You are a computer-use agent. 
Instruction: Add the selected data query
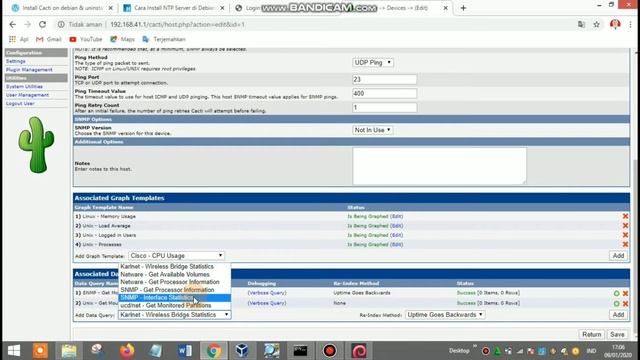tap(618, 315)
